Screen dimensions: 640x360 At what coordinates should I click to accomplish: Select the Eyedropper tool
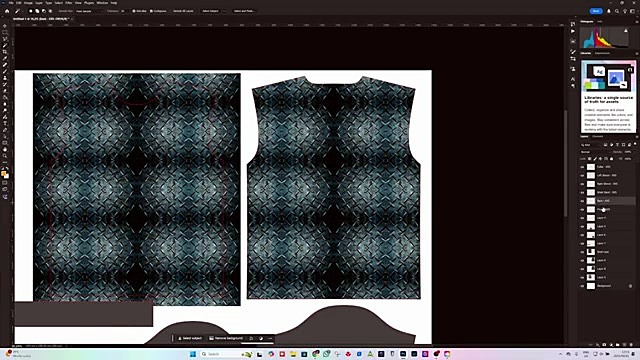[x=5, y=58]
